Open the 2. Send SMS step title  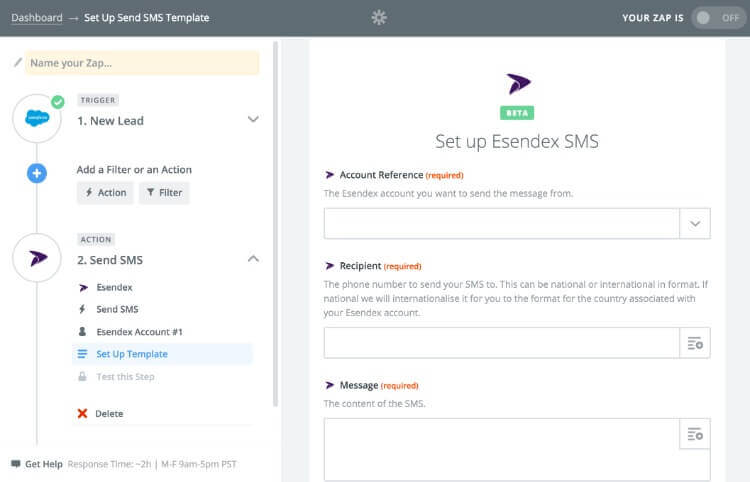tap(110, 260)
